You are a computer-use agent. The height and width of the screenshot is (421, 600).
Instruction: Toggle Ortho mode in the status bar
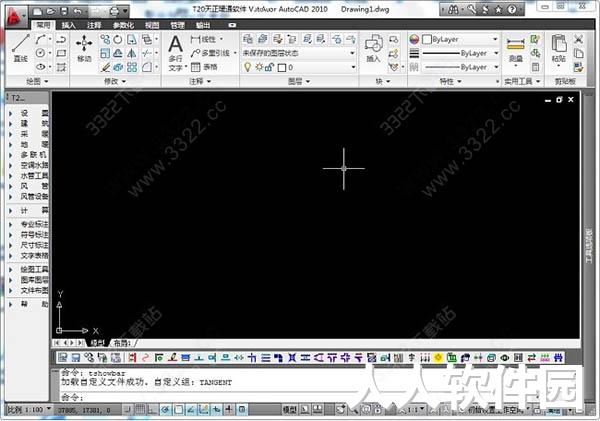[x=153, y=410]
